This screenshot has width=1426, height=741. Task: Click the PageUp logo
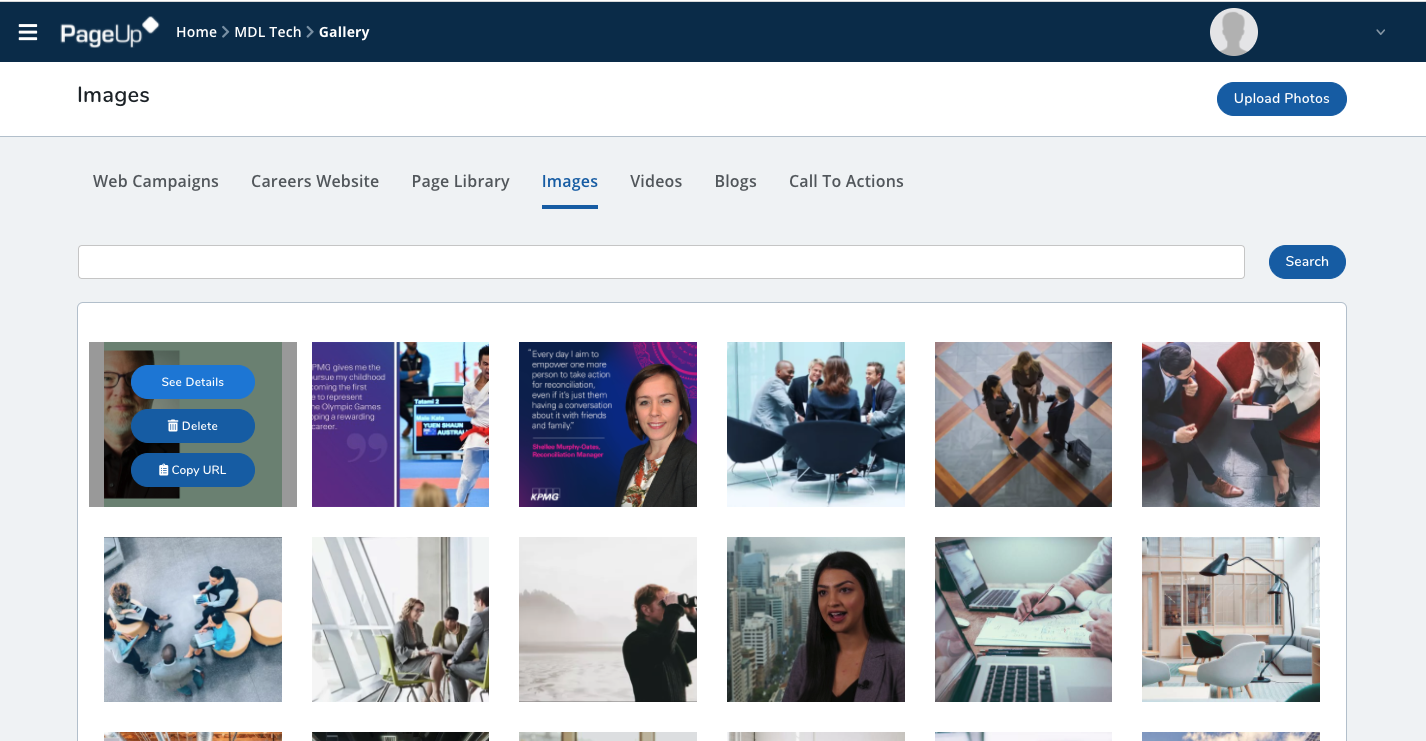tap(109, 32)
